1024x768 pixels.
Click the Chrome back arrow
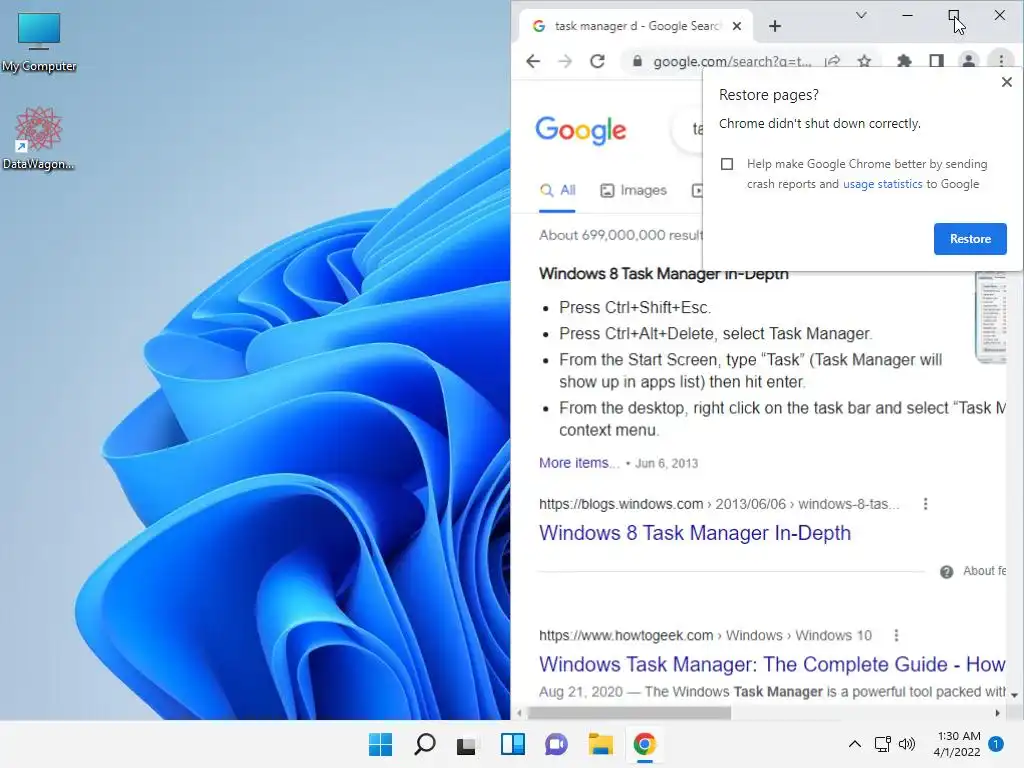533,61
